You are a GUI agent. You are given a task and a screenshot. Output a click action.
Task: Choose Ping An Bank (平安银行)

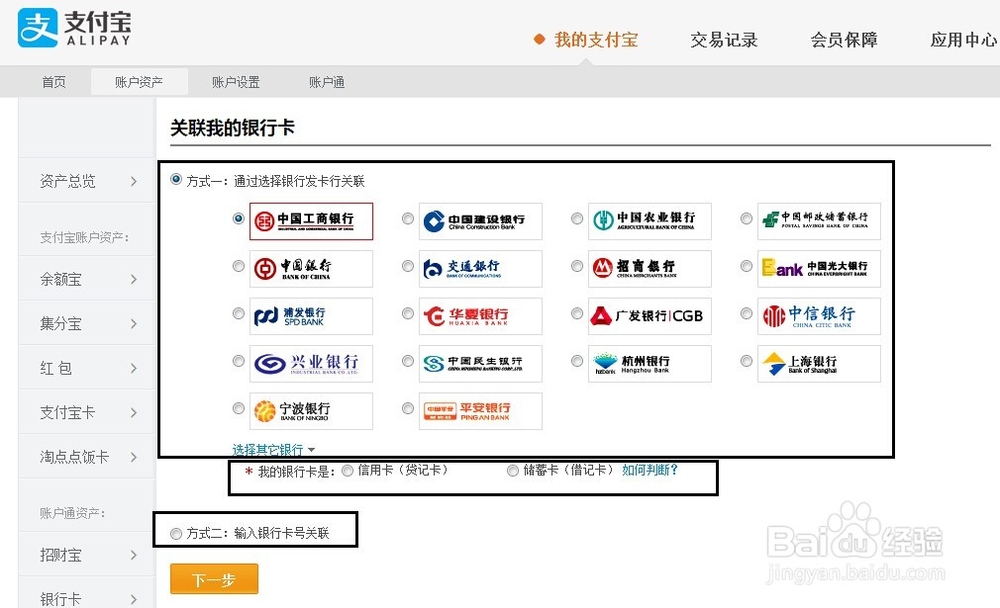click(480, 408)
